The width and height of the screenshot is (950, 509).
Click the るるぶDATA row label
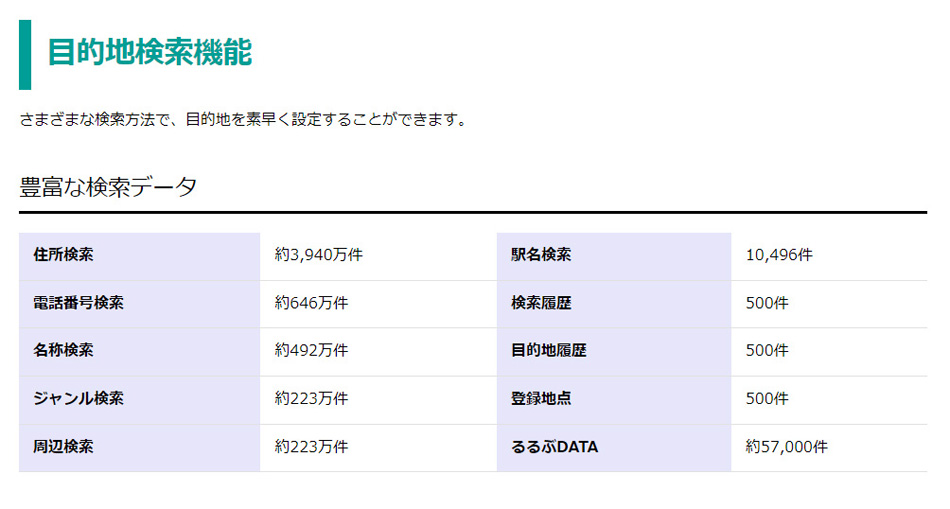[x=554, y=447]
